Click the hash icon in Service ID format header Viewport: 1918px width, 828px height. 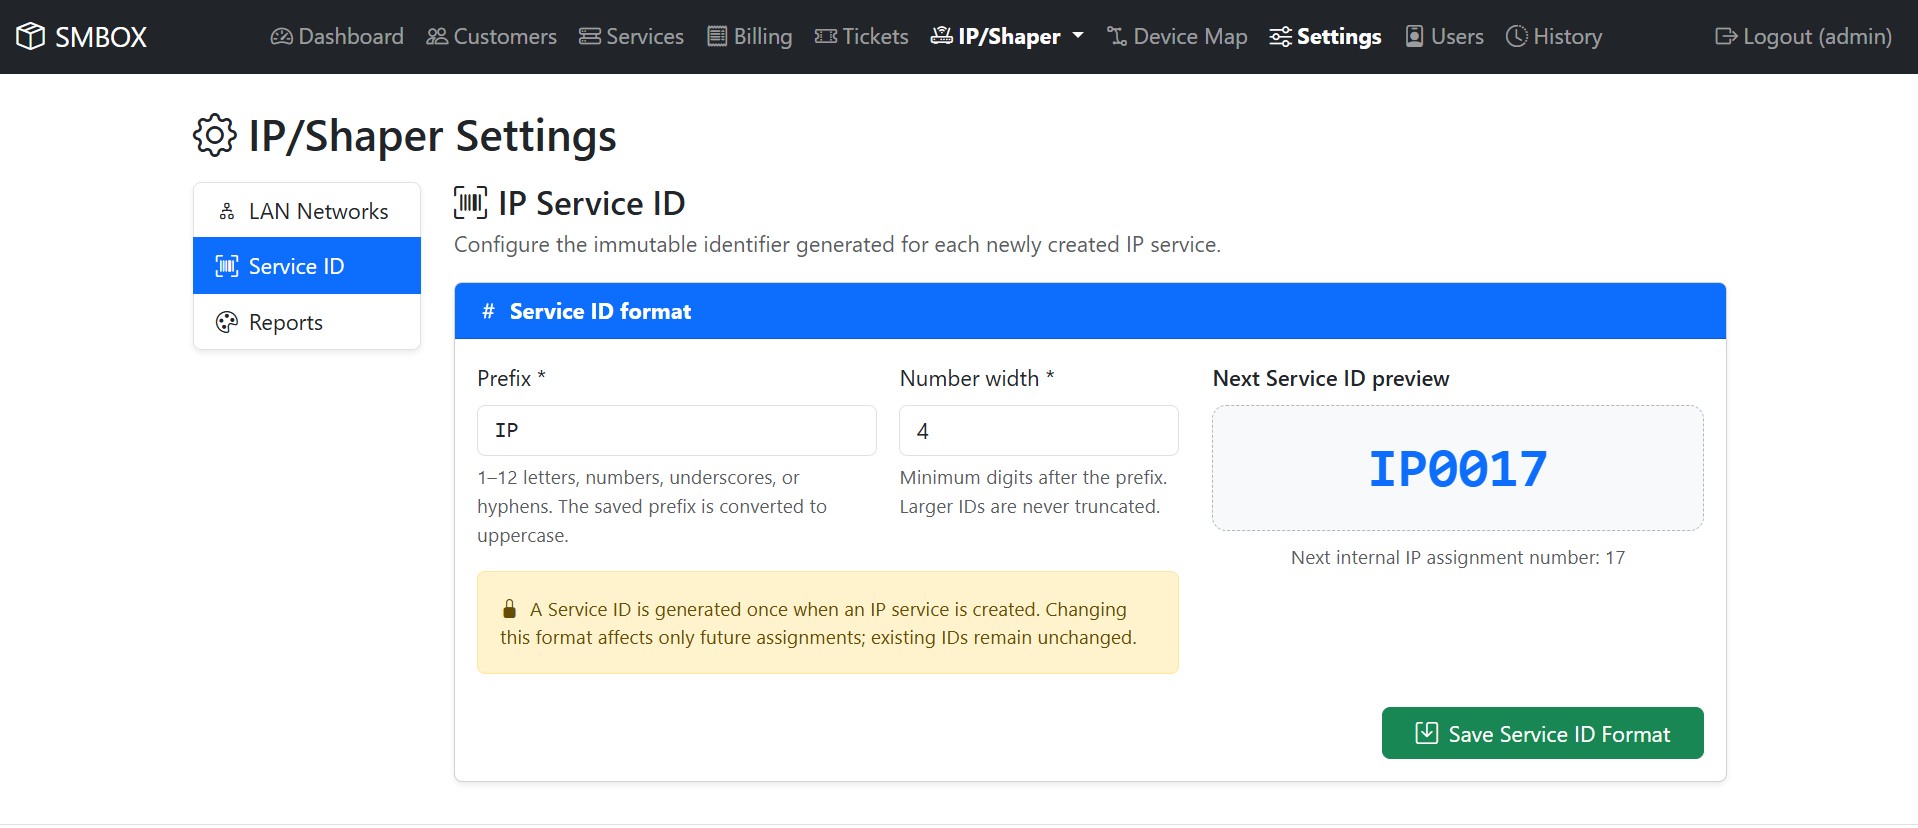[x=488, y=311]
